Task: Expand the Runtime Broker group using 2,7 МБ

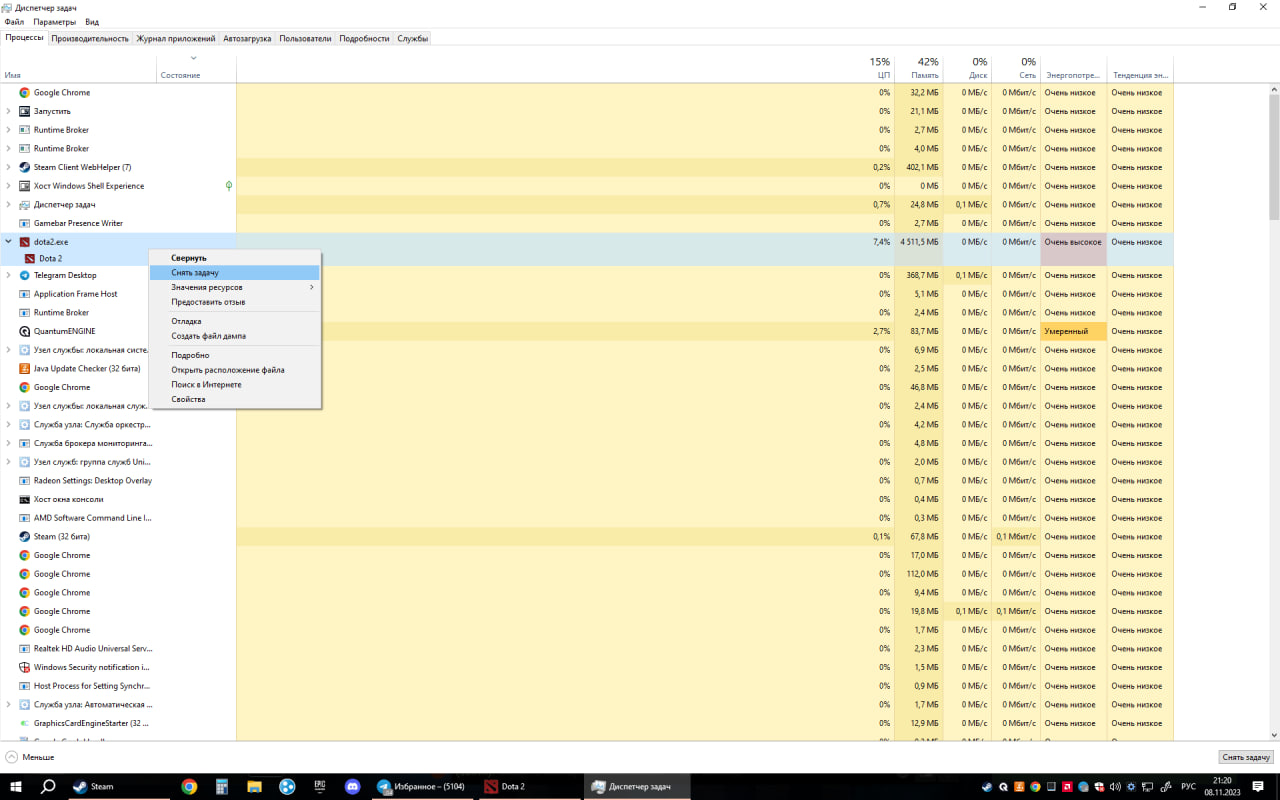Action: (9, 130)
